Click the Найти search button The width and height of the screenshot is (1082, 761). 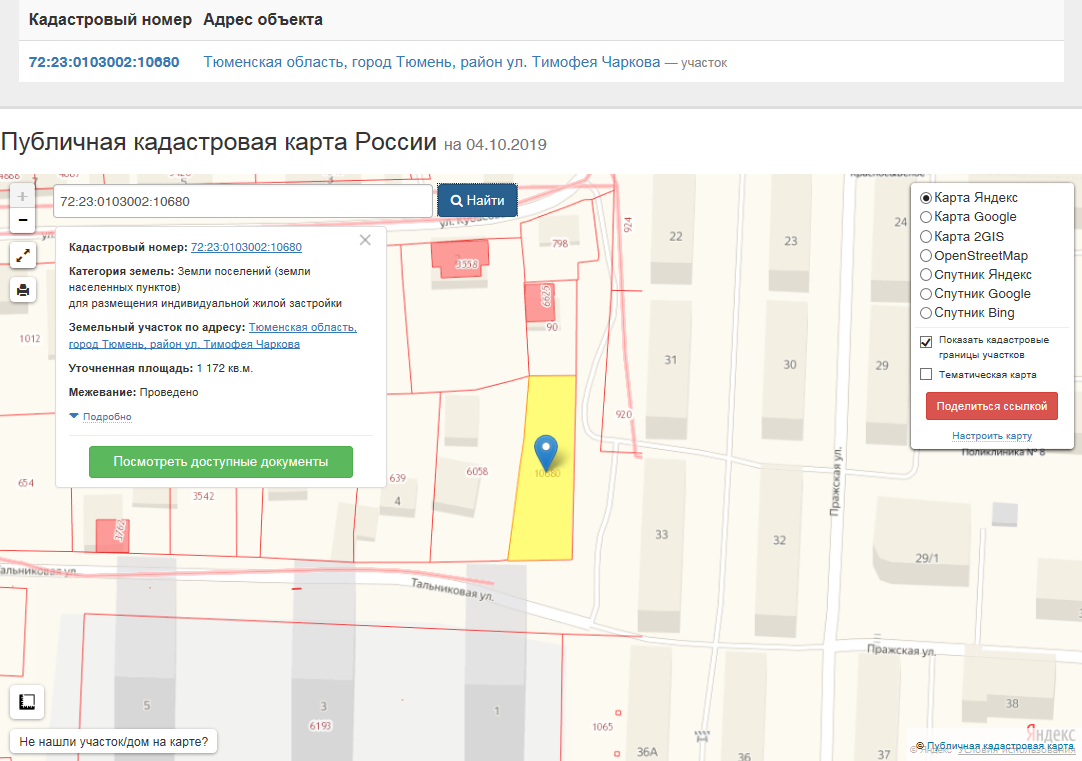click(477, 201)
